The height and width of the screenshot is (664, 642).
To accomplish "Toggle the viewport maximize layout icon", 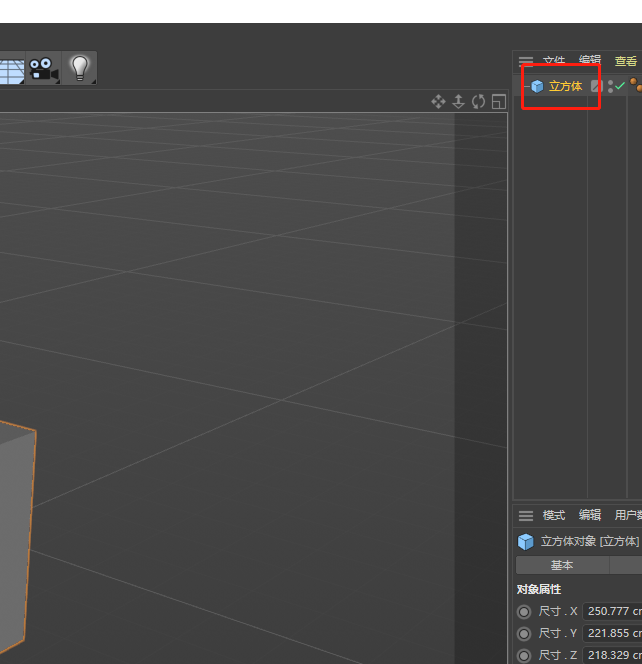I will point(499,102).
